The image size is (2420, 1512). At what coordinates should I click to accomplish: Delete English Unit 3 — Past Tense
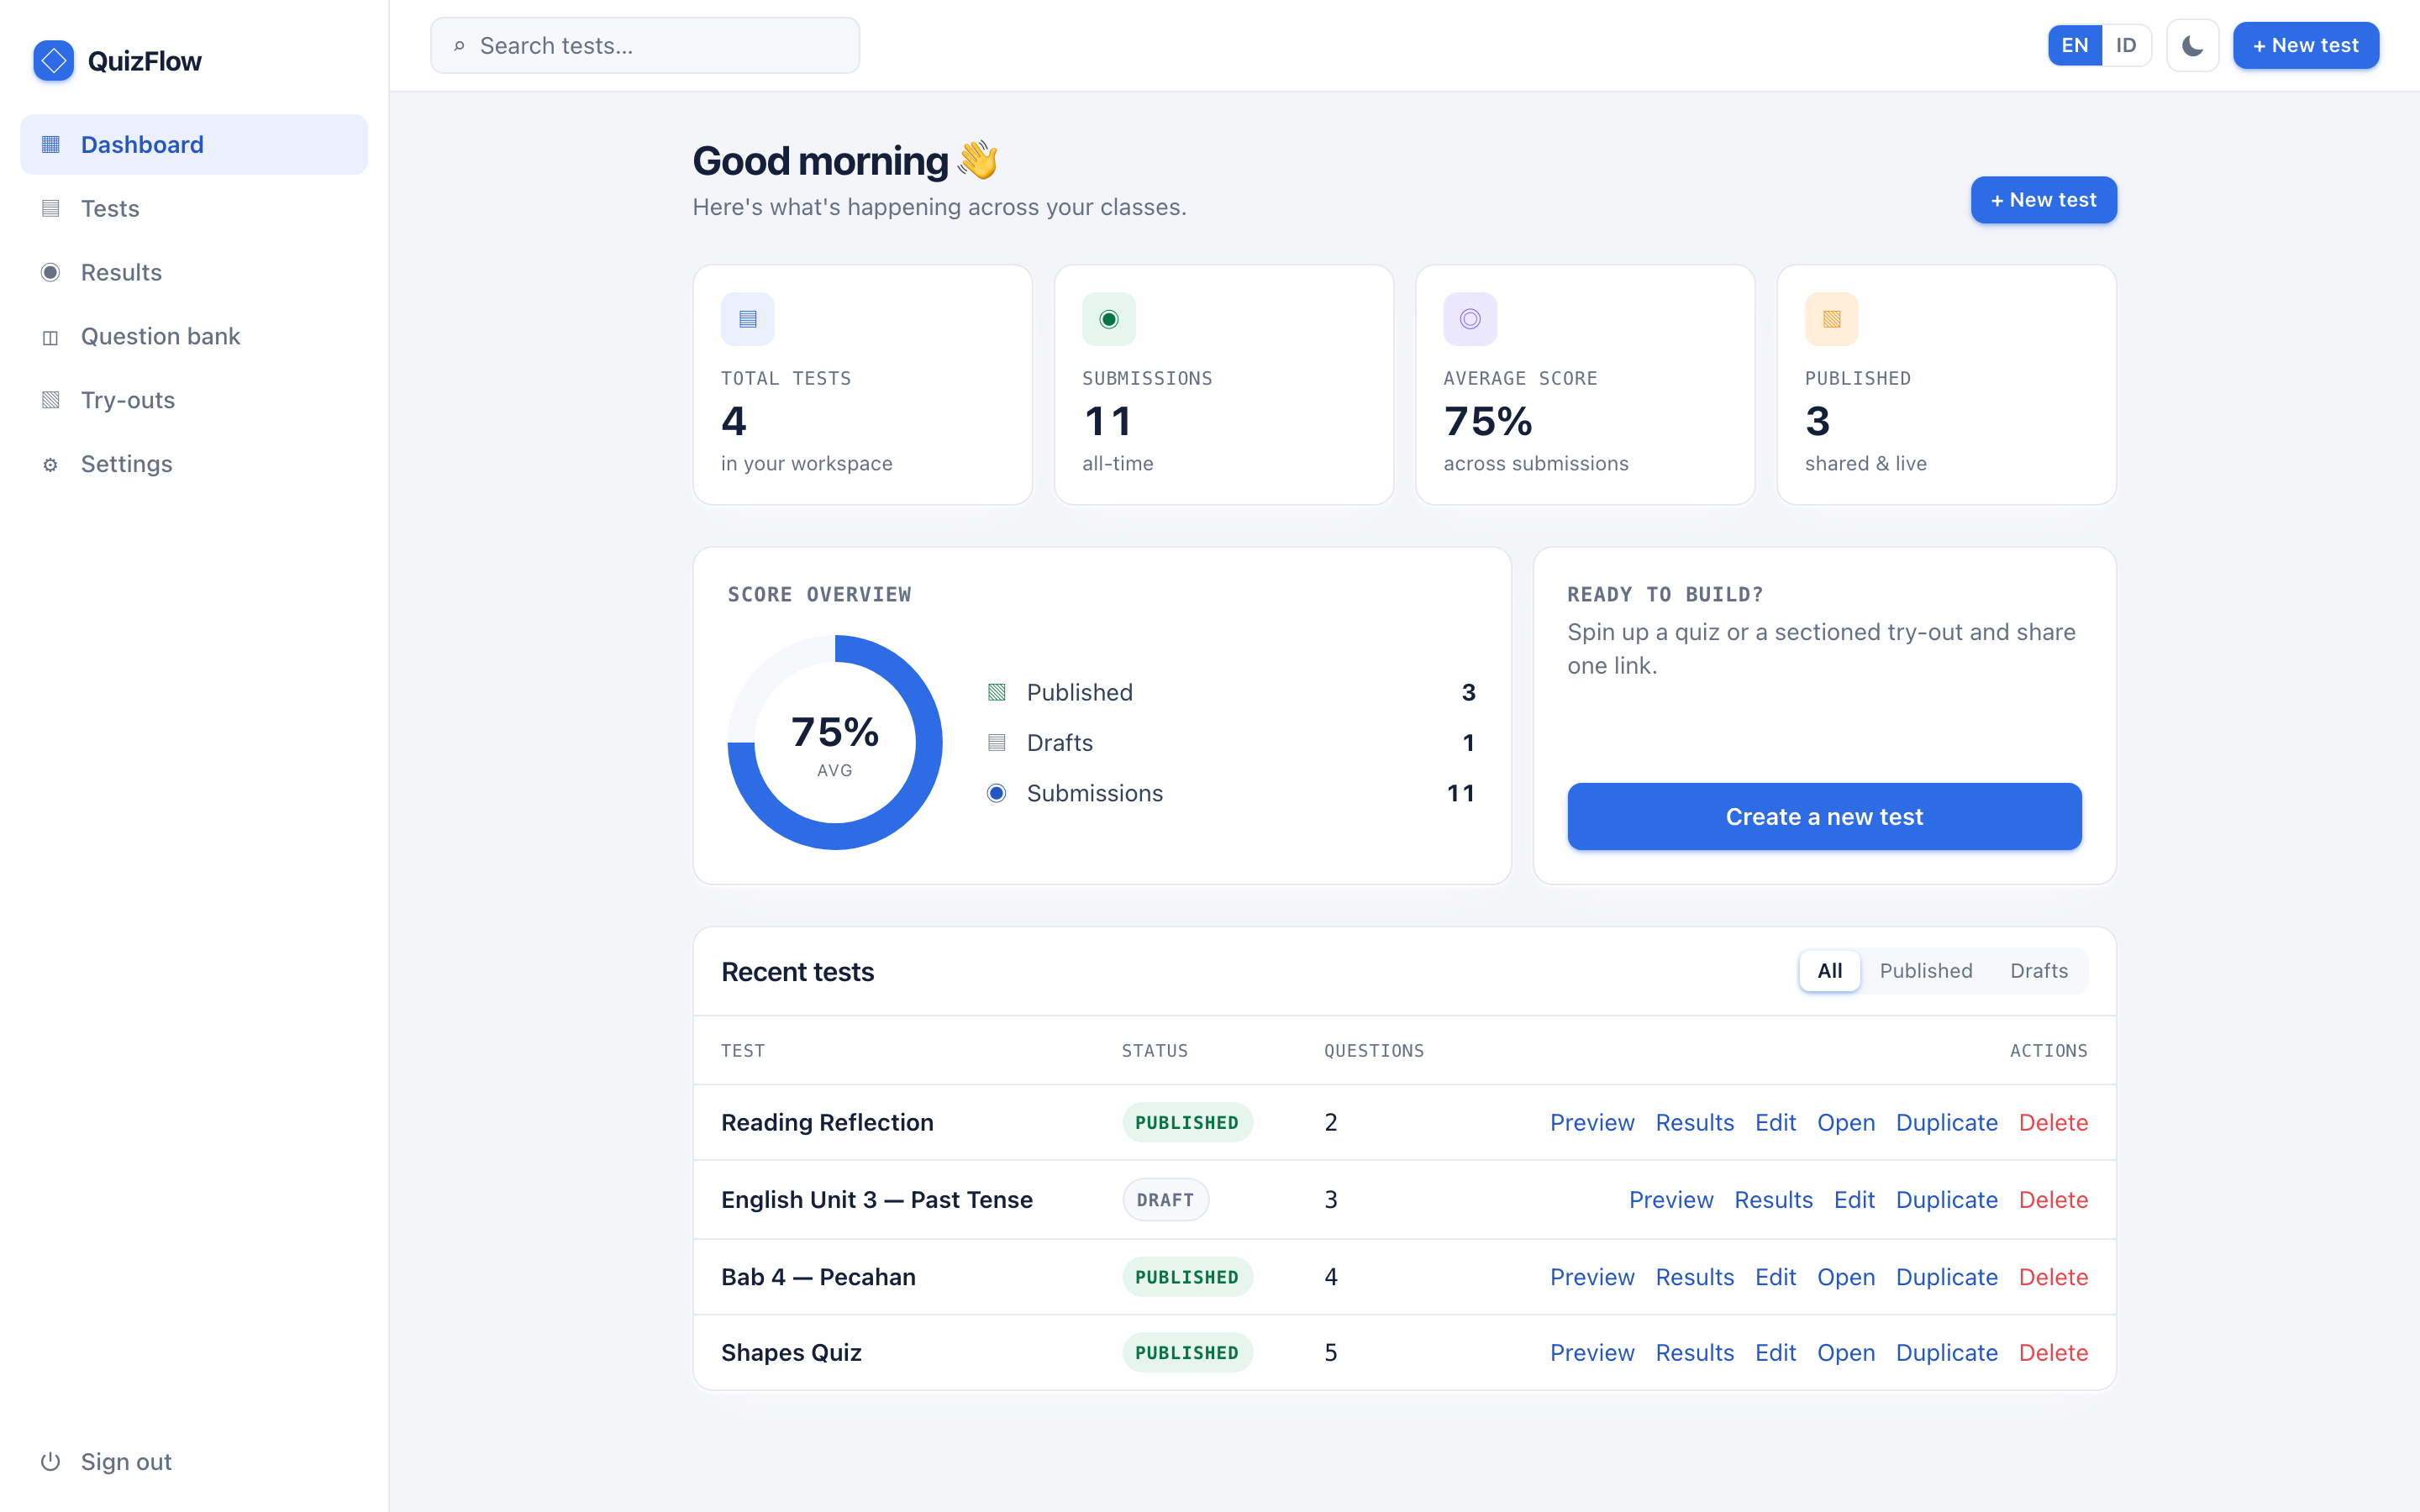(x=2054, y=1200)
